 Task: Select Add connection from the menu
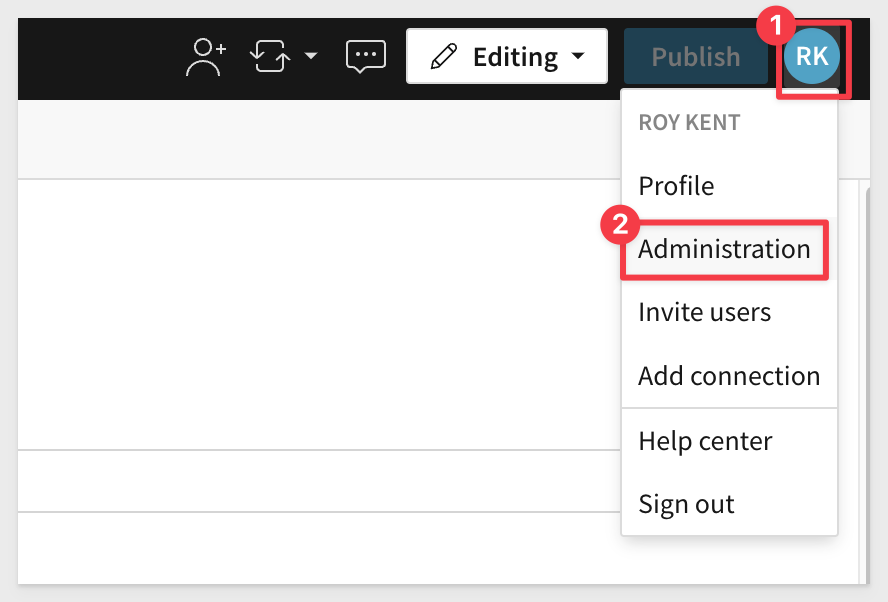tap(729, 376)
